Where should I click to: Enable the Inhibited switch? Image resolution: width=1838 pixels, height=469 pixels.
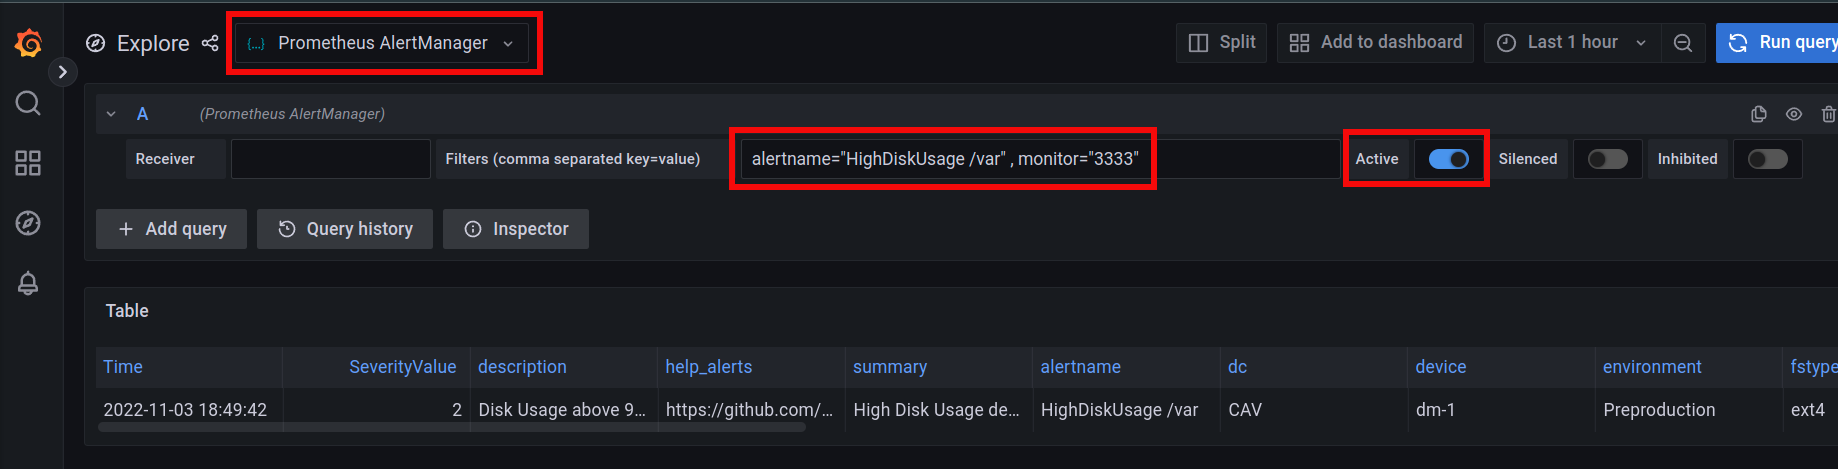1768,159
